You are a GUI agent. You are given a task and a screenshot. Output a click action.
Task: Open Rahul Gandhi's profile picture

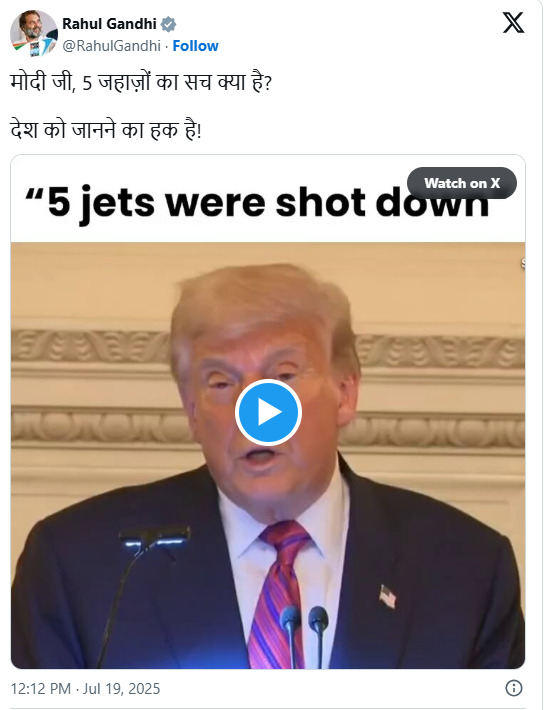pos(34,34)
